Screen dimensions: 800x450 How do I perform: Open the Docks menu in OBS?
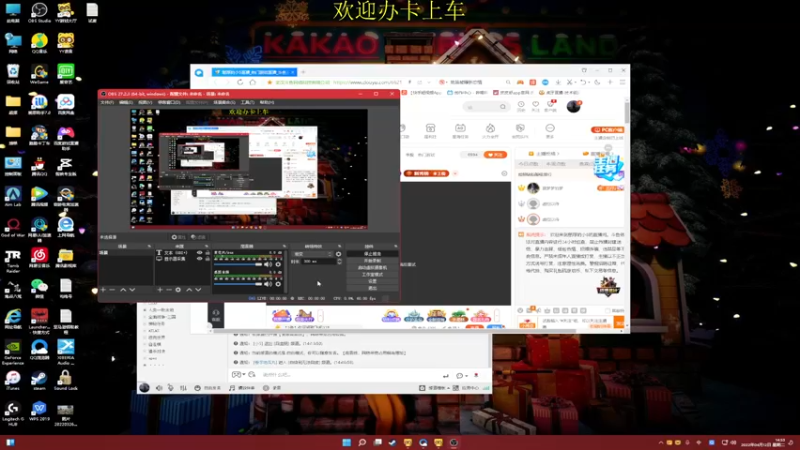click(x=169, y=102)
